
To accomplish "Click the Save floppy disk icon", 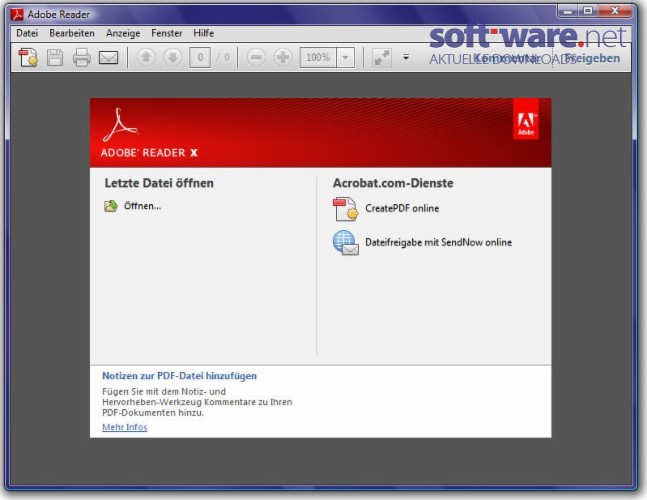I will point(55,57).
